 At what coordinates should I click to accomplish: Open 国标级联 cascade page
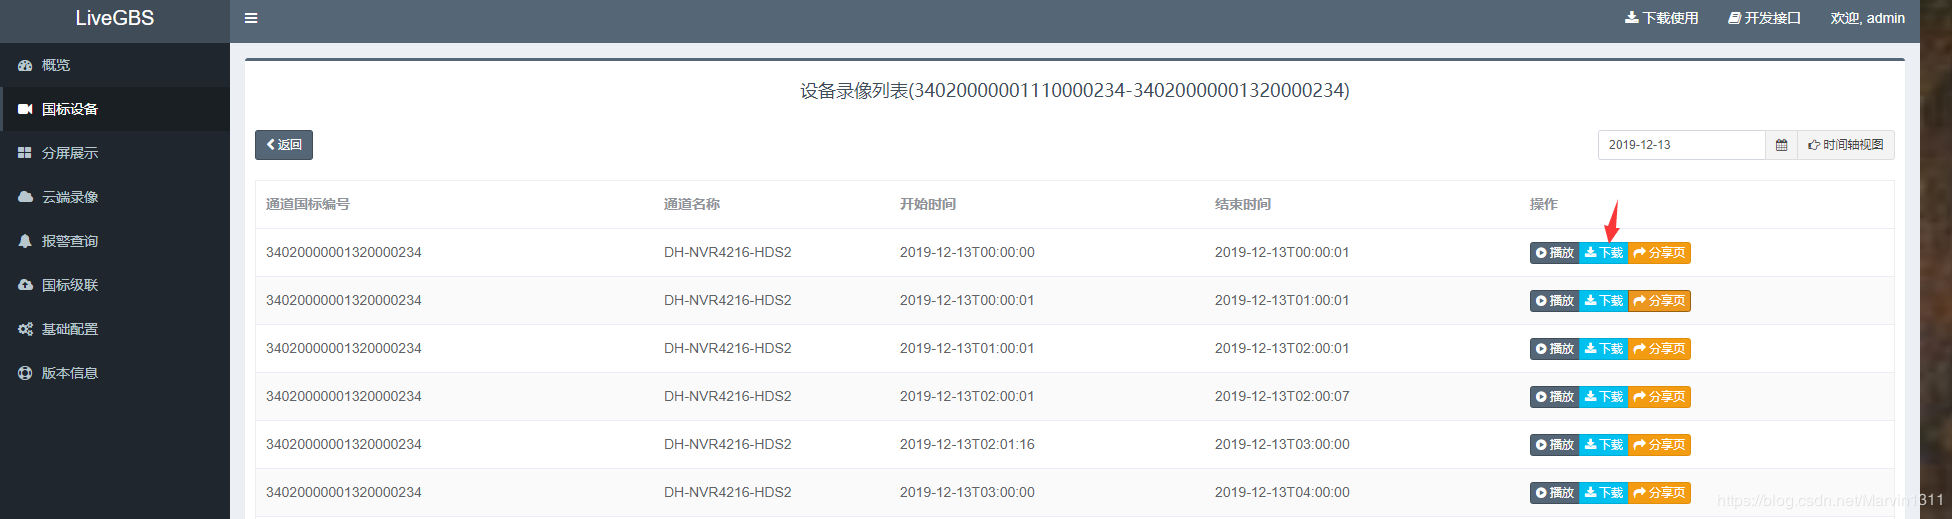115,285
